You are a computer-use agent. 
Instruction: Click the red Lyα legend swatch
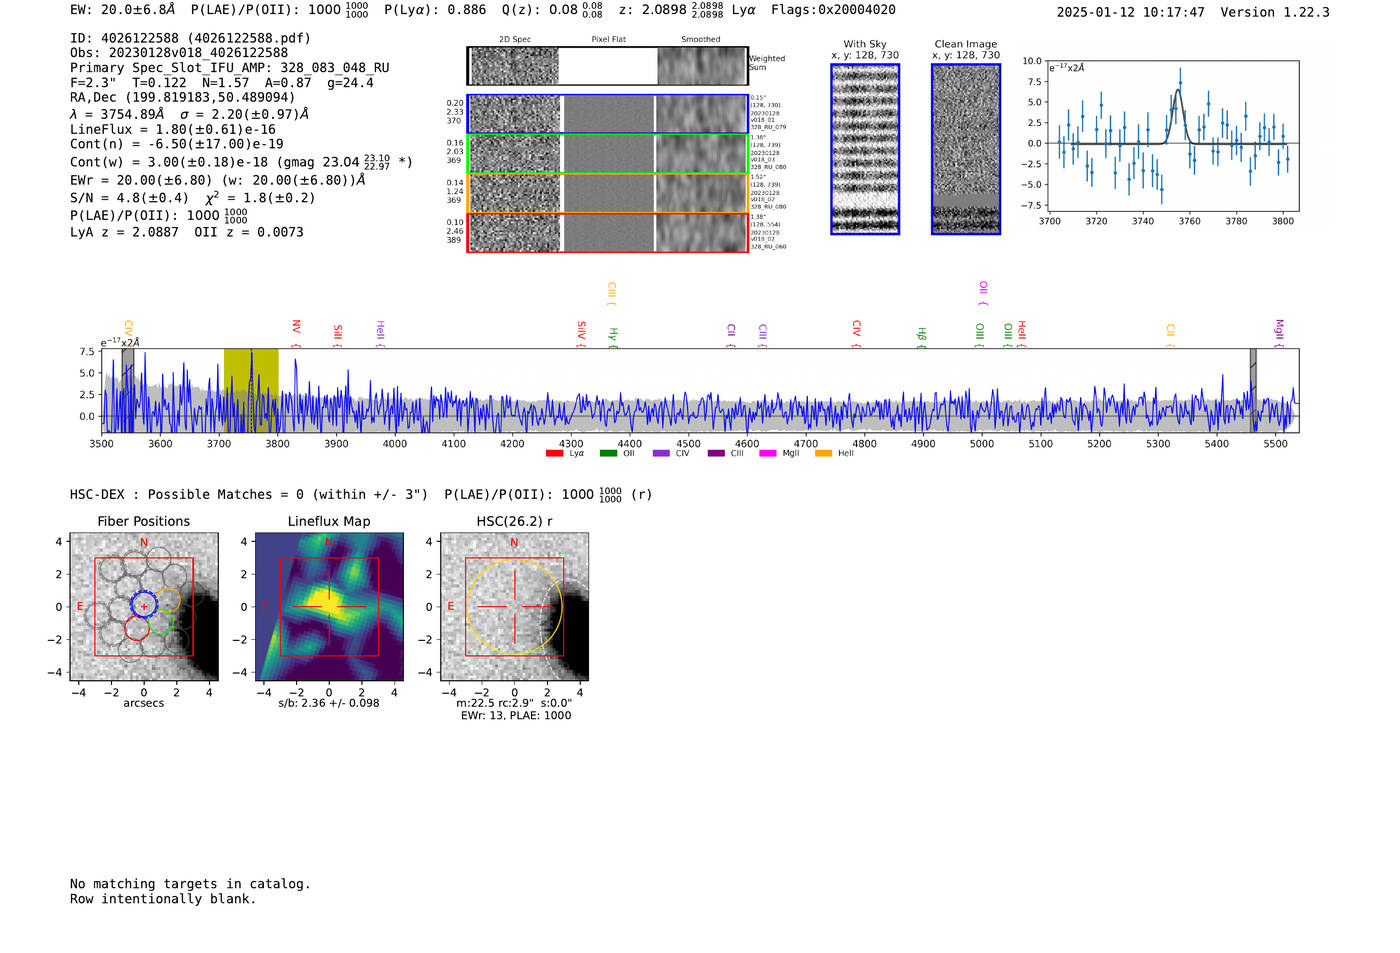(554, 454)
